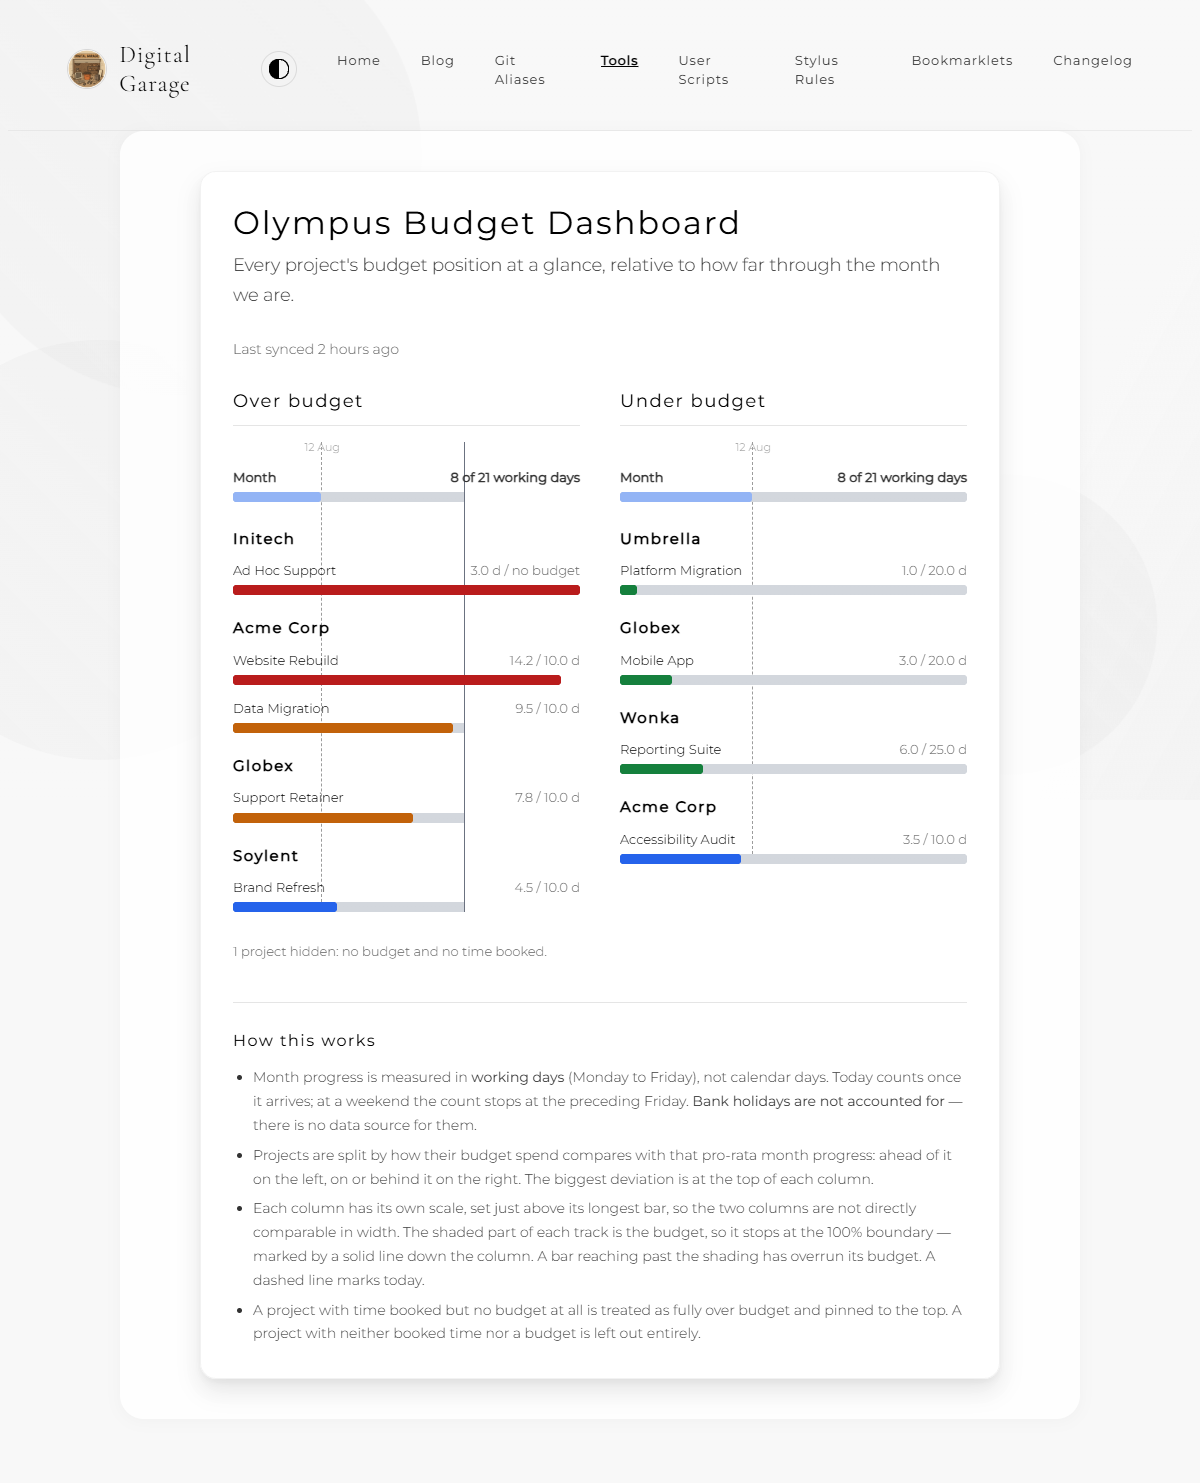Image resolution: width=1200 pixels, height=1483 pixels.
Task: Click the '3.5 / 10.0 d' value
Action: 934,839
